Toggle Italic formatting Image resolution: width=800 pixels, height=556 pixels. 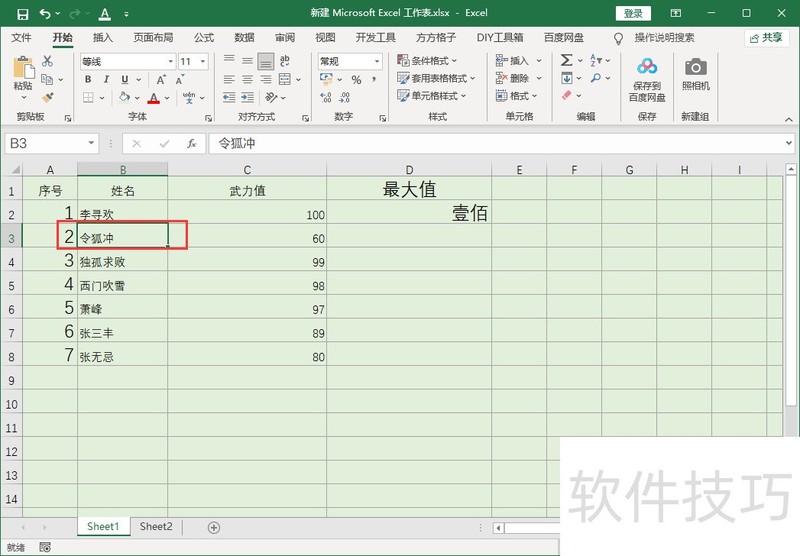[107, 80]
